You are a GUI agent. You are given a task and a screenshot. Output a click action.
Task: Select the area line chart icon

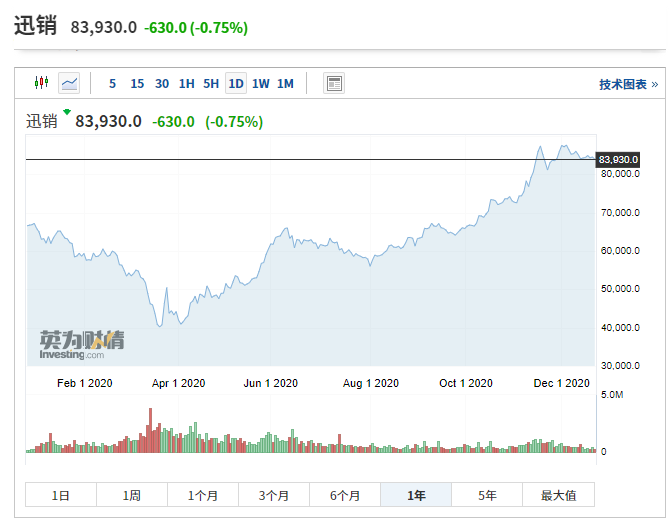pos(69,83)
